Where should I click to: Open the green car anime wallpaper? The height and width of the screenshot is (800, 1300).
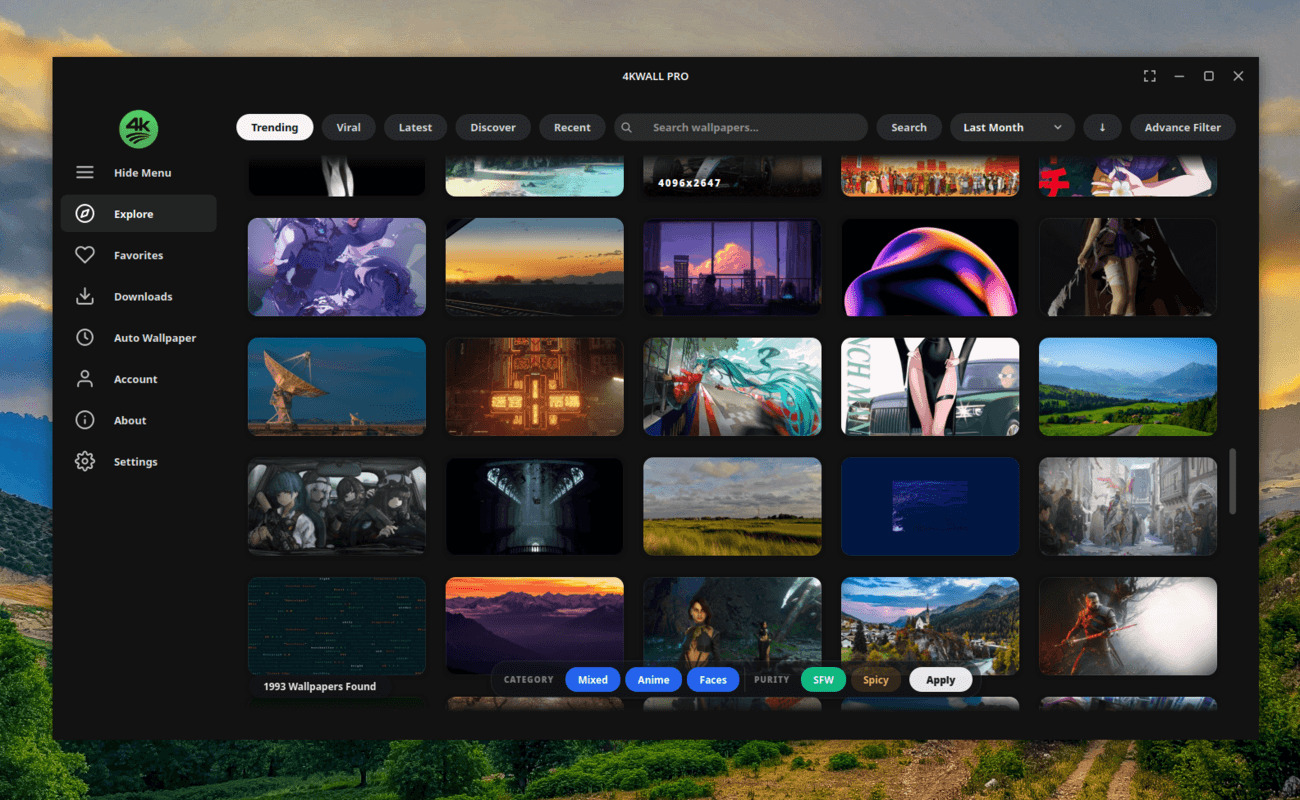coord(931,387)
